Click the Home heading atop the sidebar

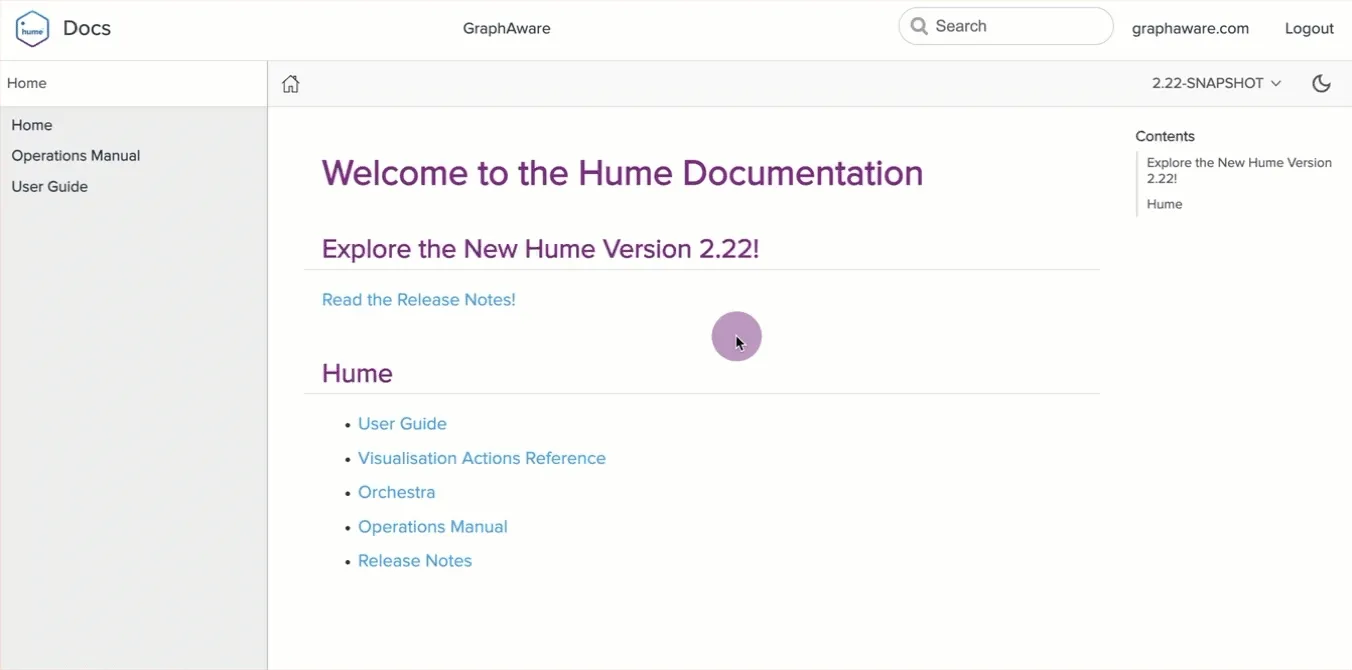tap(27, 83)
